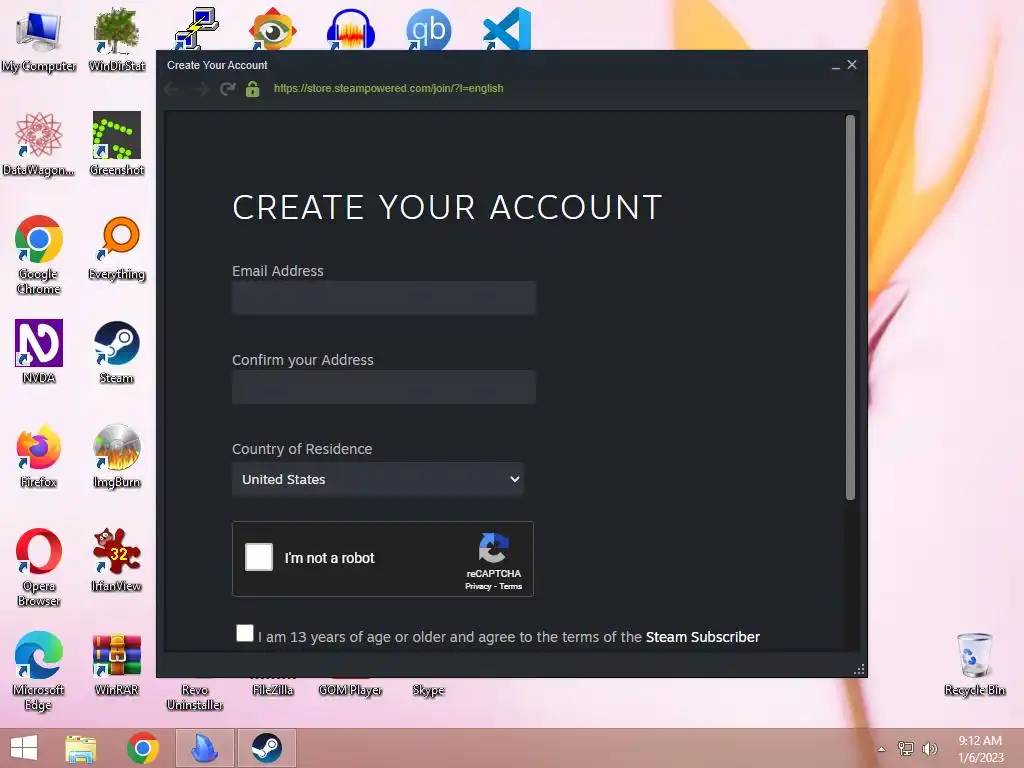Select the IrfanView desktop icon
The width and height of the screenshot is (1024, 768).
point(116,560)
